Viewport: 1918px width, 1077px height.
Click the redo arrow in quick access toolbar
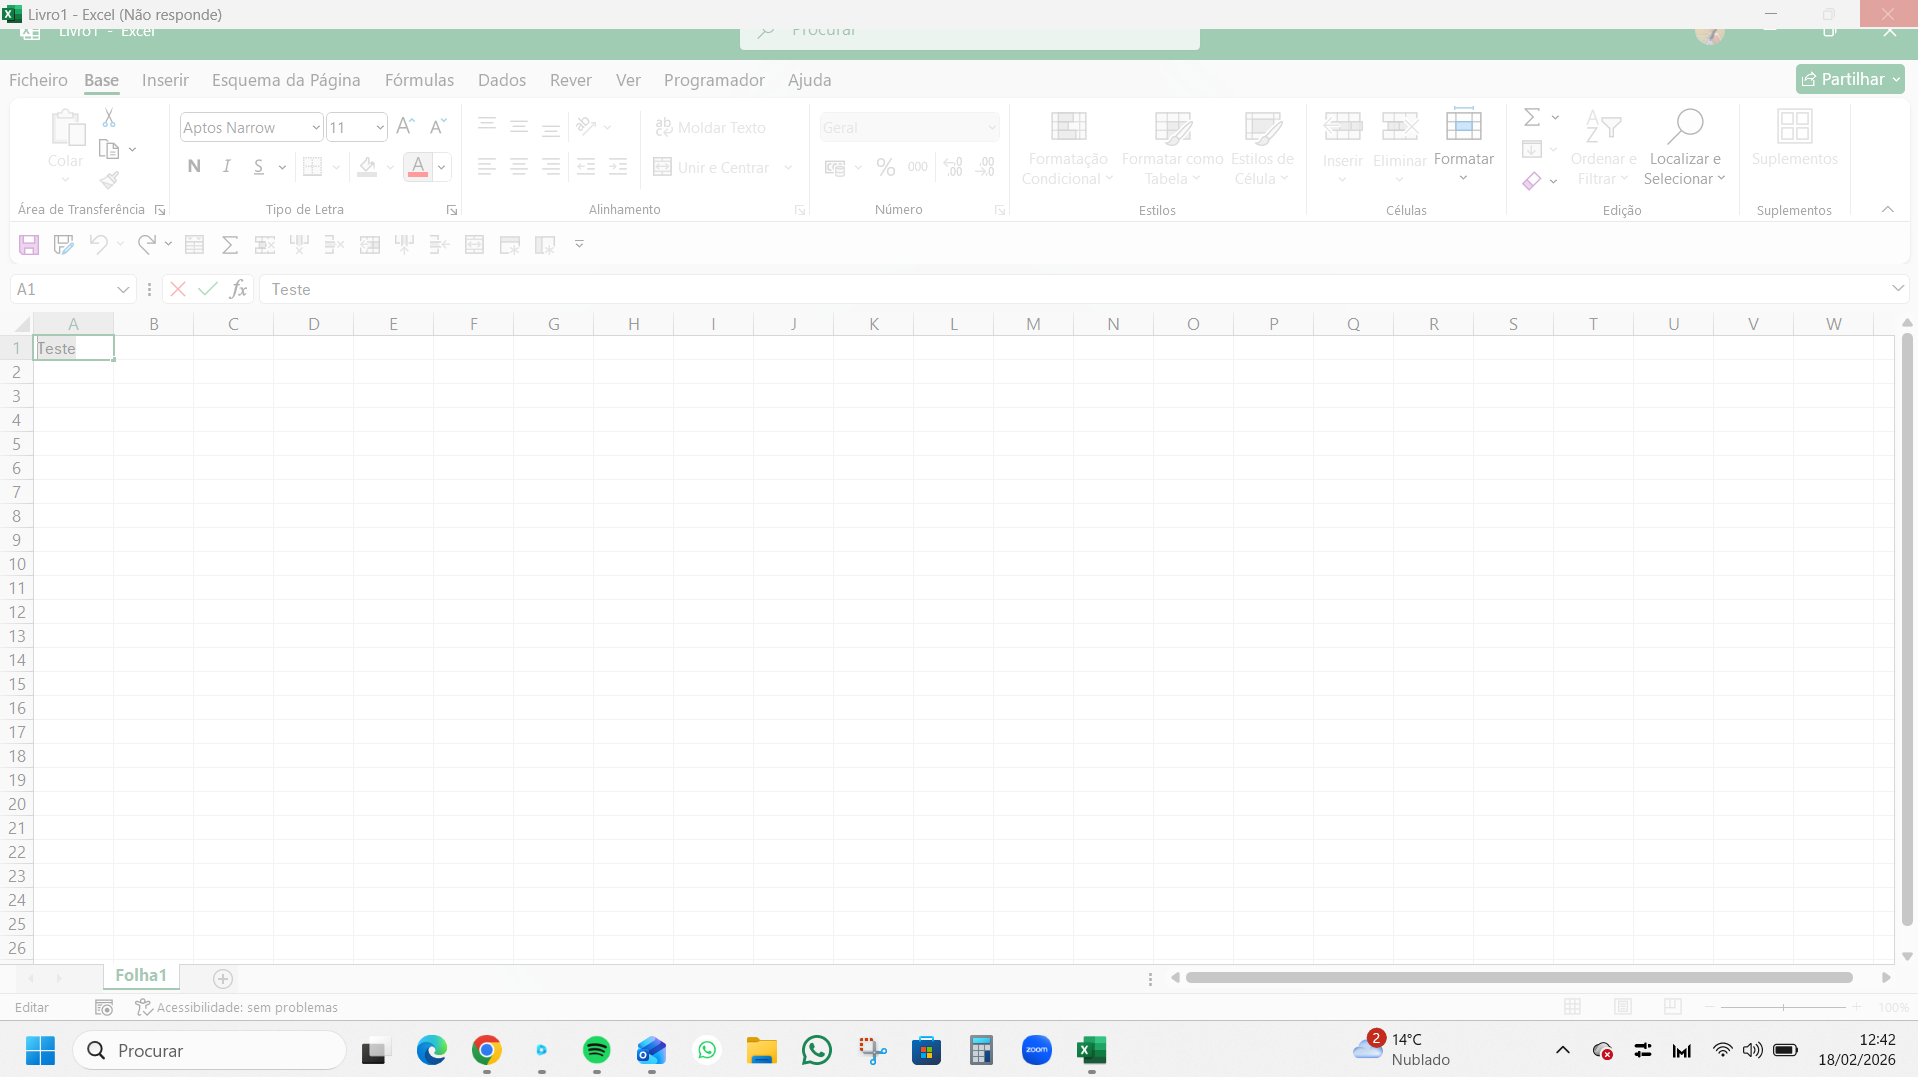tap(146, 244)
